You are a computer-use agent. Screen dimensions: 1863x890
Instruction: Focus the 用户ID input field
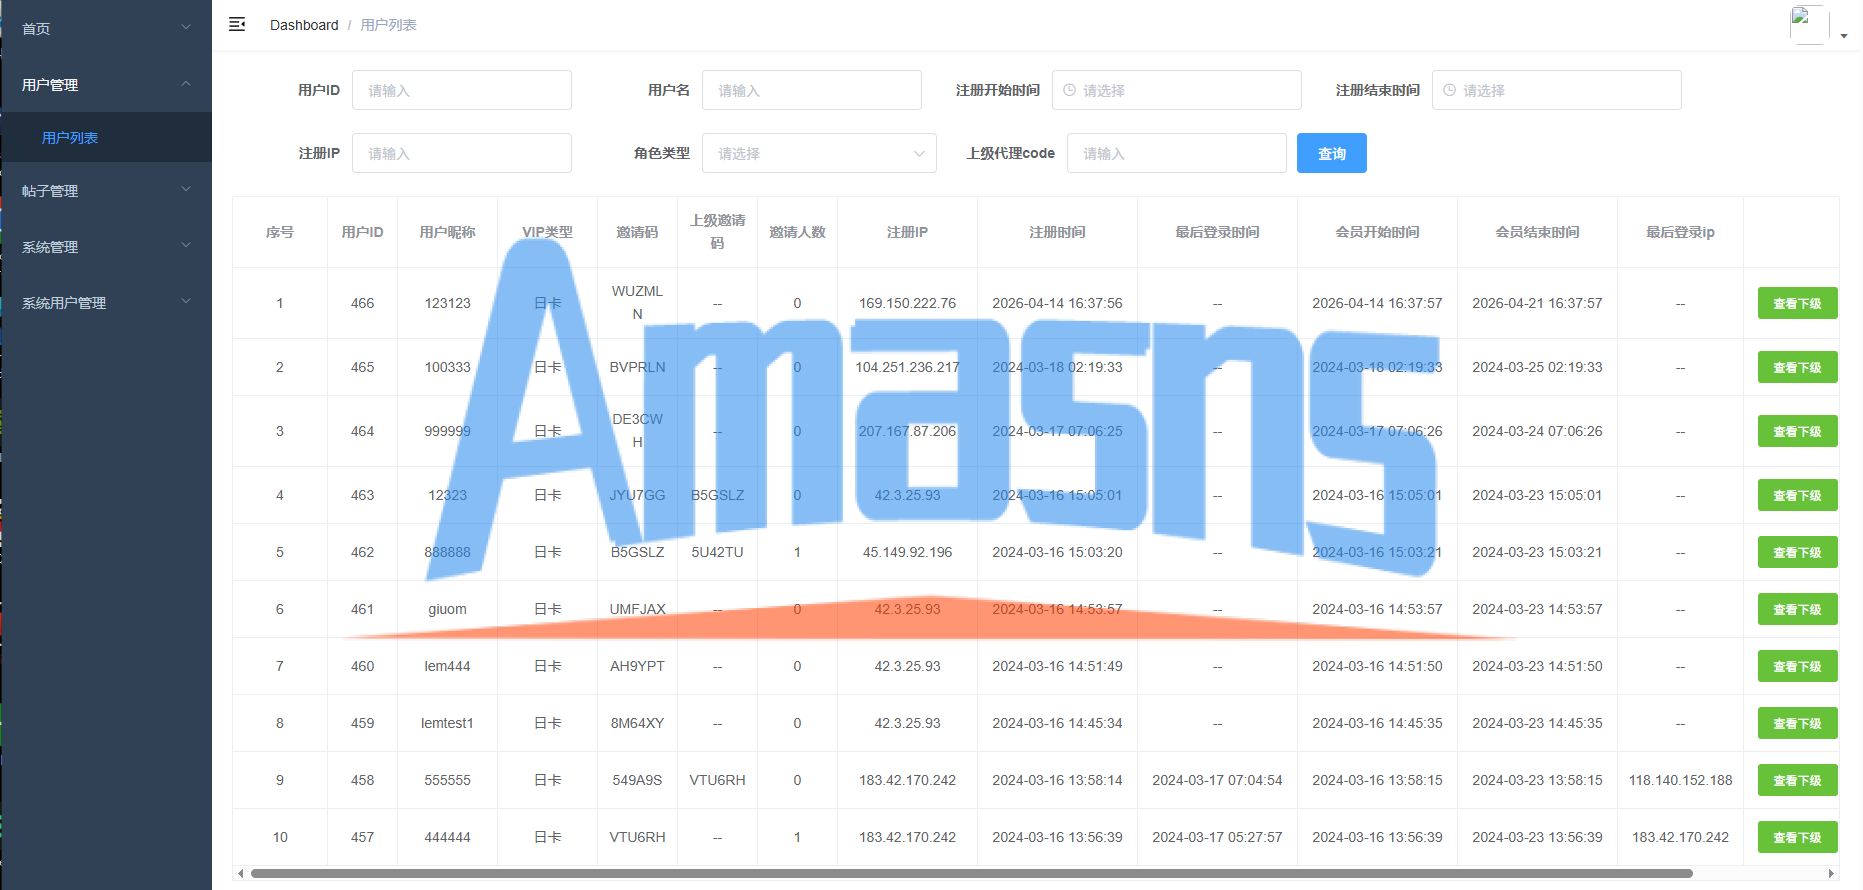click(462, 90)
